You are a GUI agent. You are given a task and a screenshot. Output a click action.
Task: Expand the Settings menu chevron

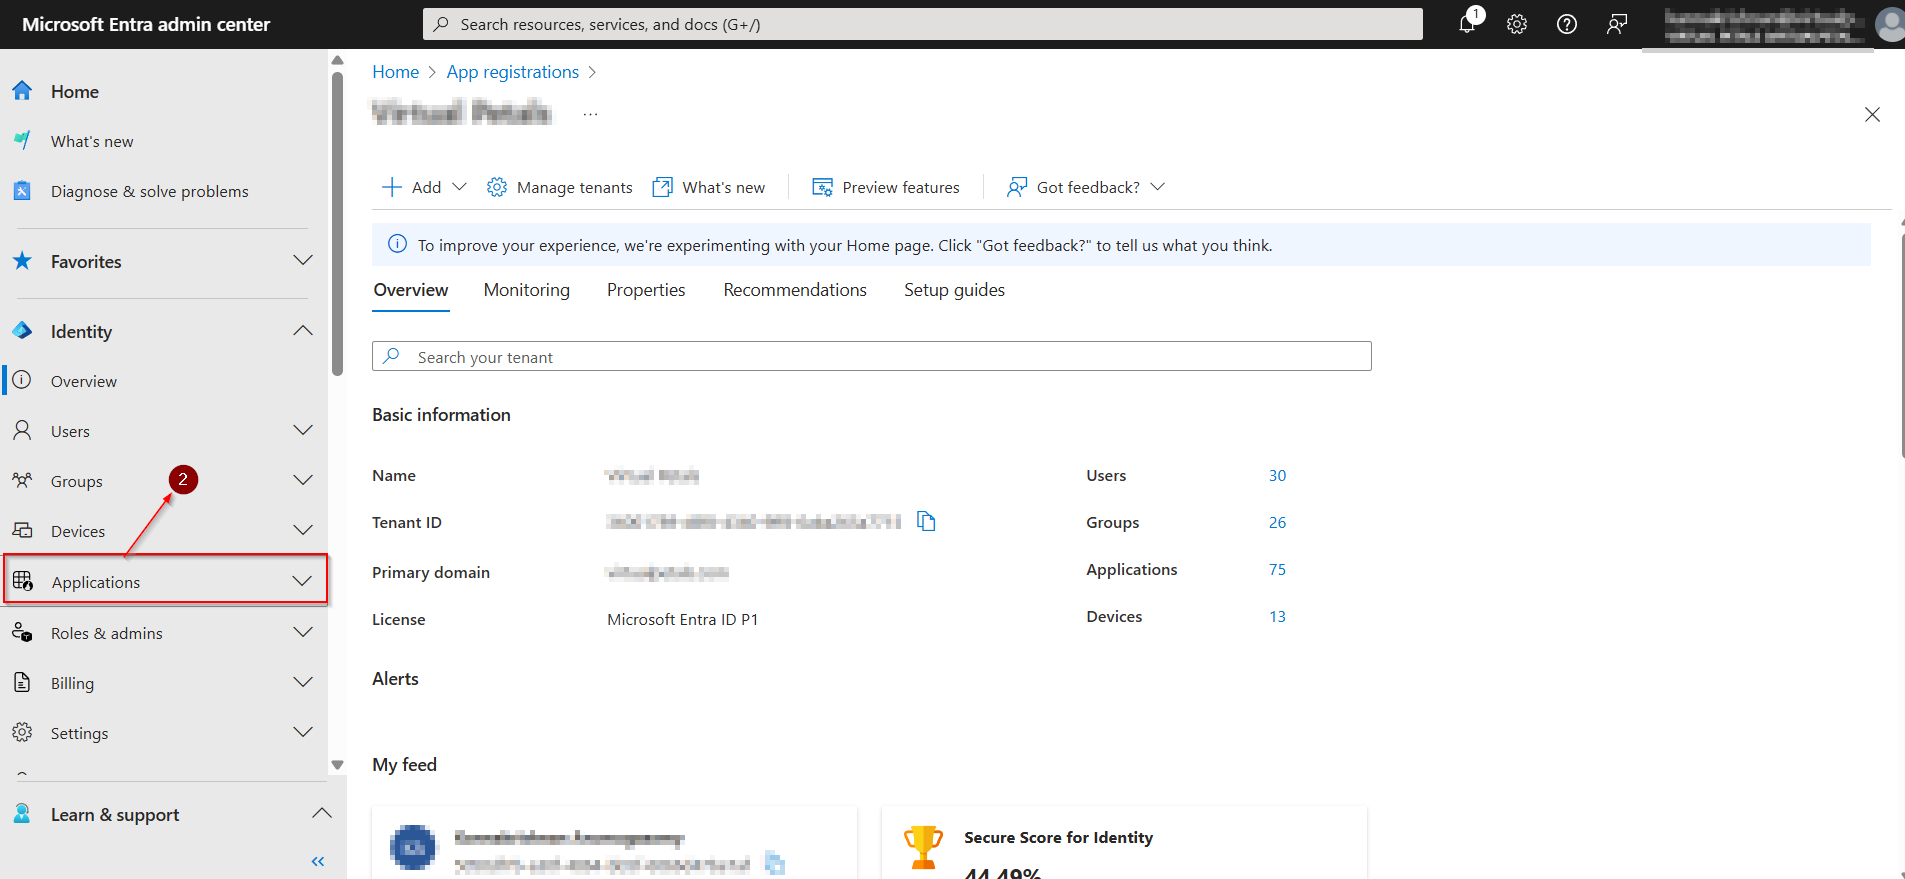click(303, 732)
